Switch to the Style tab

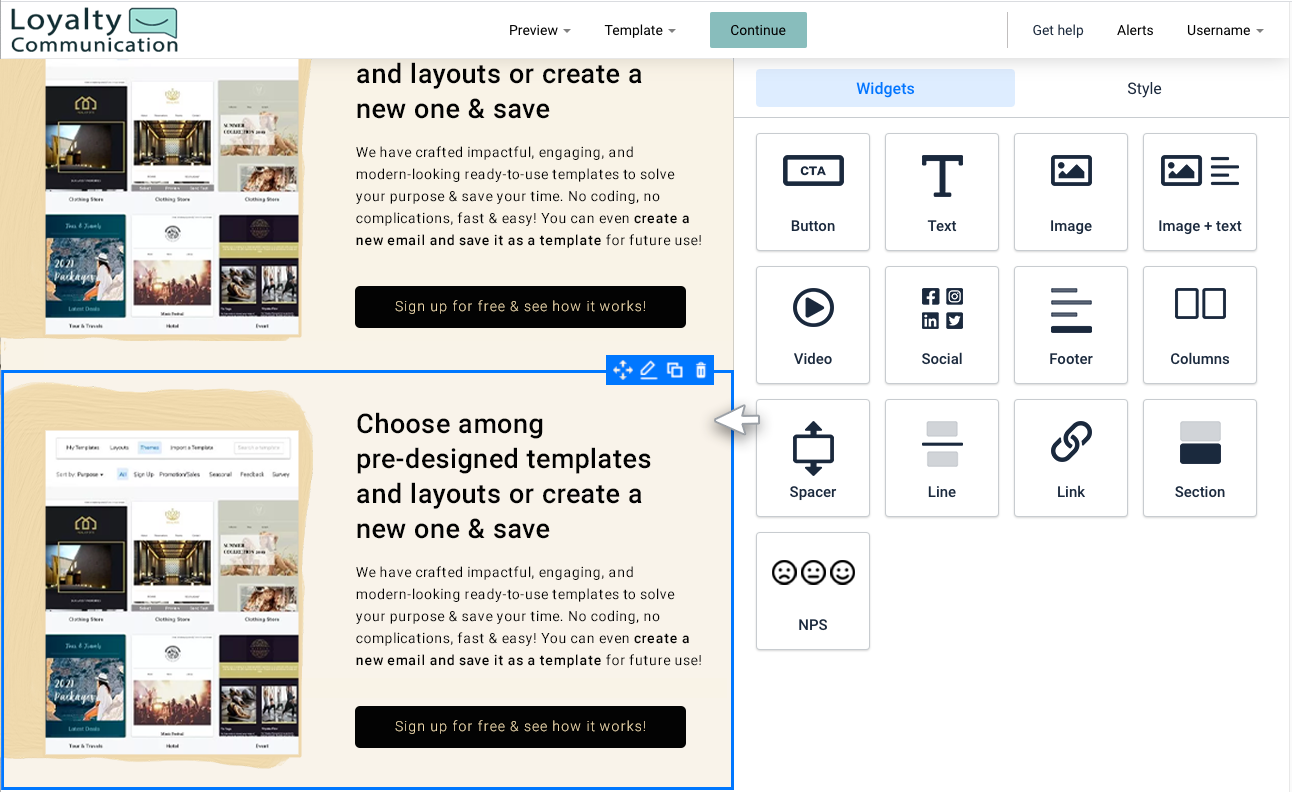point(1144,88)
